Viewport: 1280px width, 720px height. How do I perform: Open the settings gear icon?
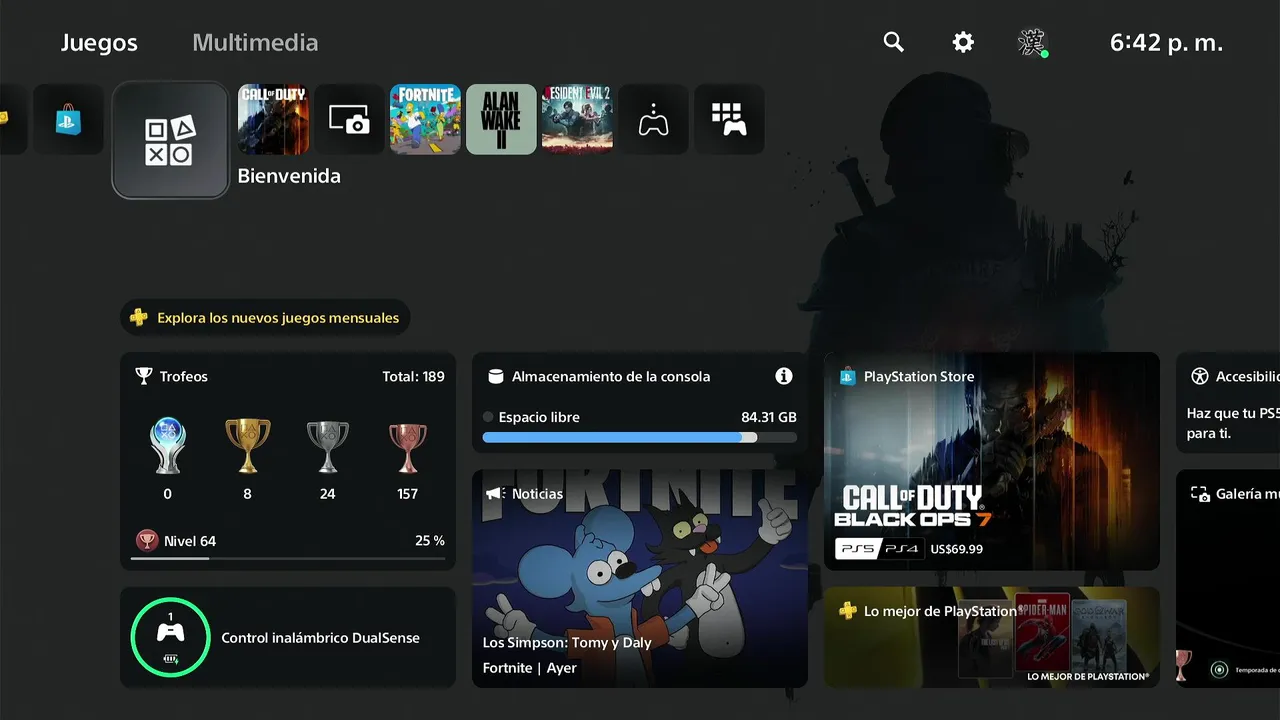tap(963, 42)
